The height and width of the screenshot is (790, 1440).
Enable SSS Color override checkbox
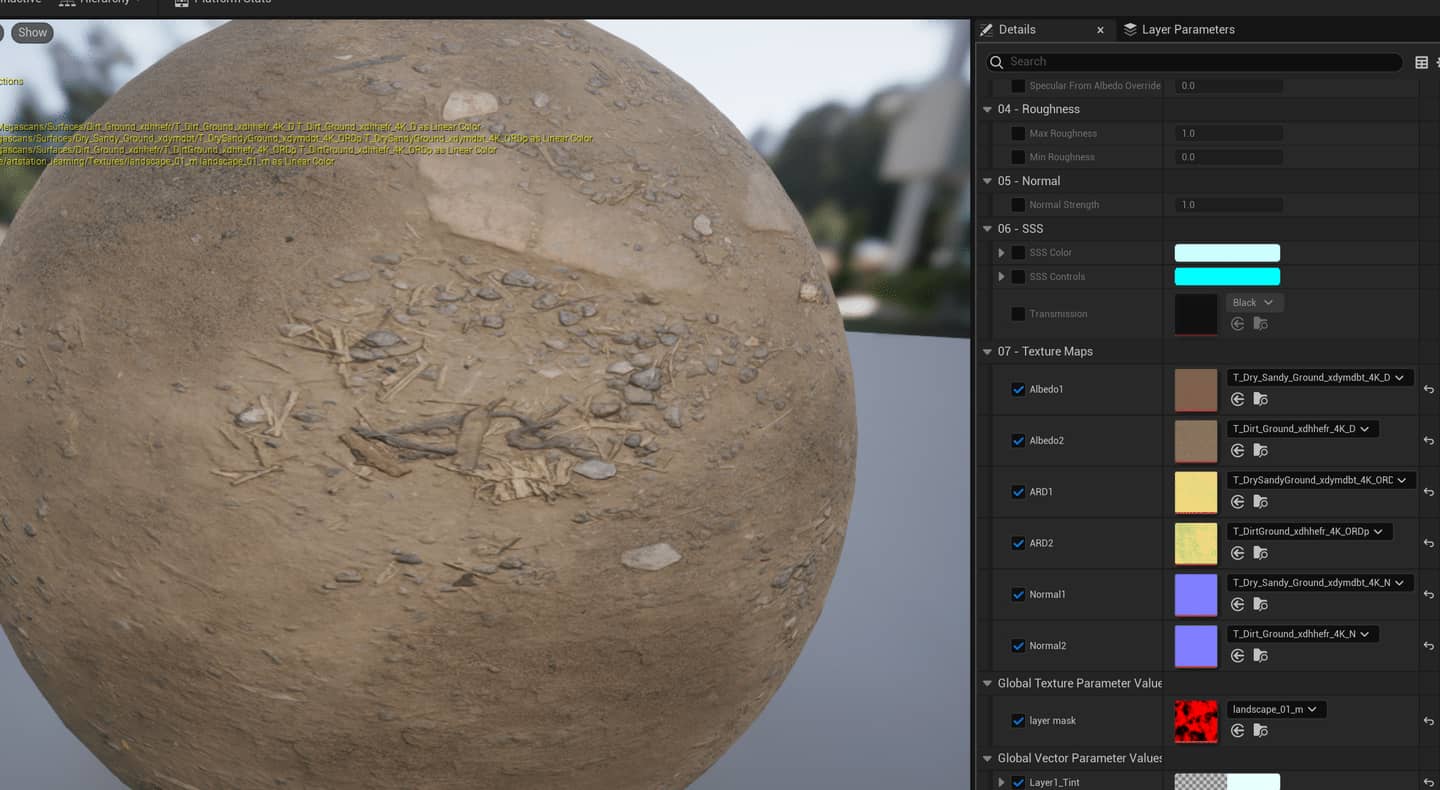tap(1018, 253)
